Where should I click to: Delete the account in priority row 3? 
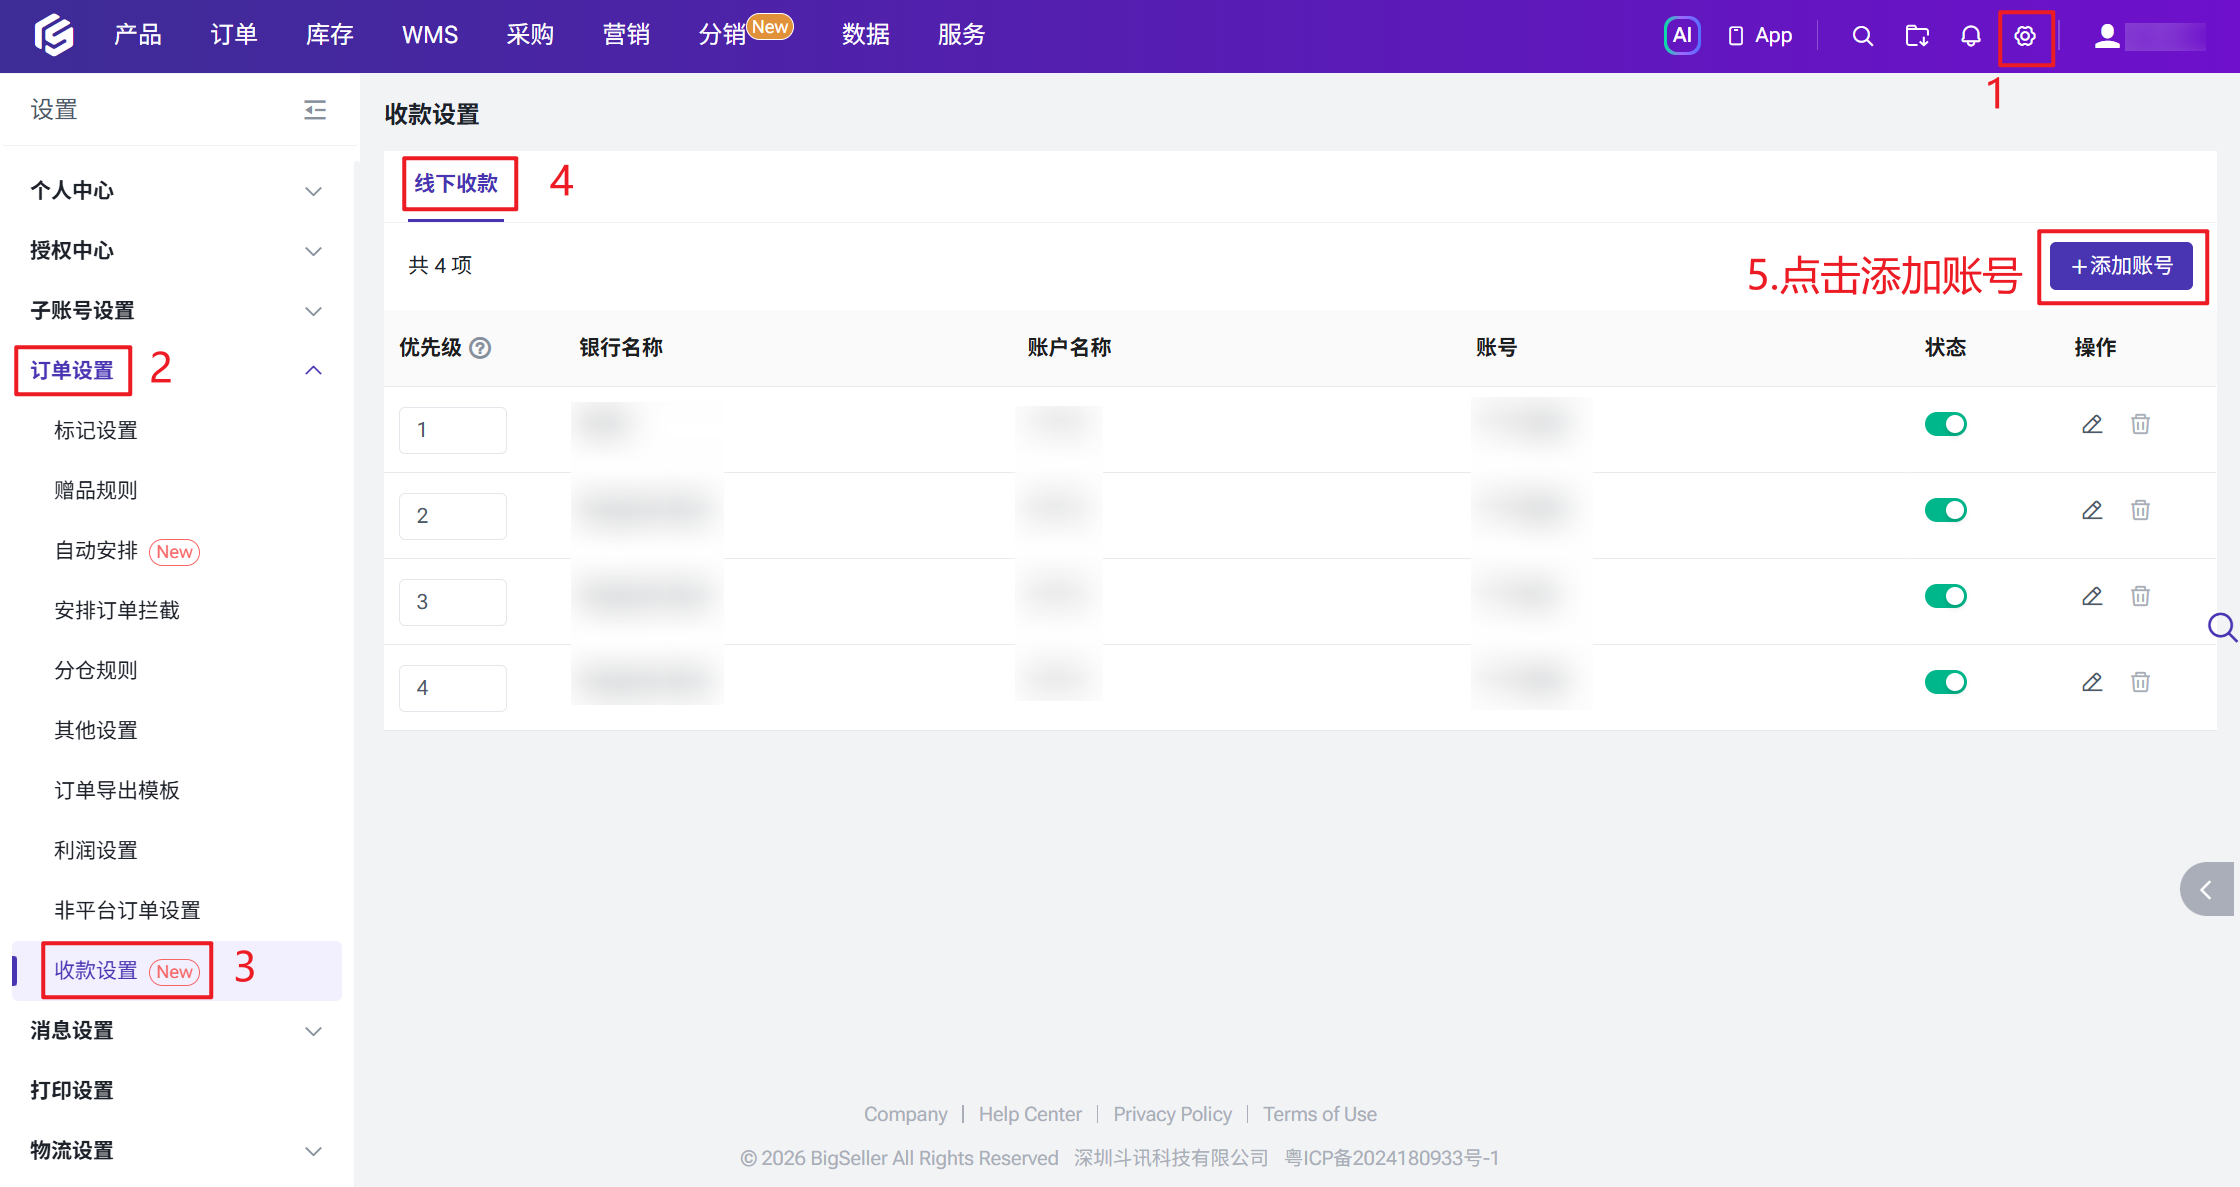tap(2140, 596)
